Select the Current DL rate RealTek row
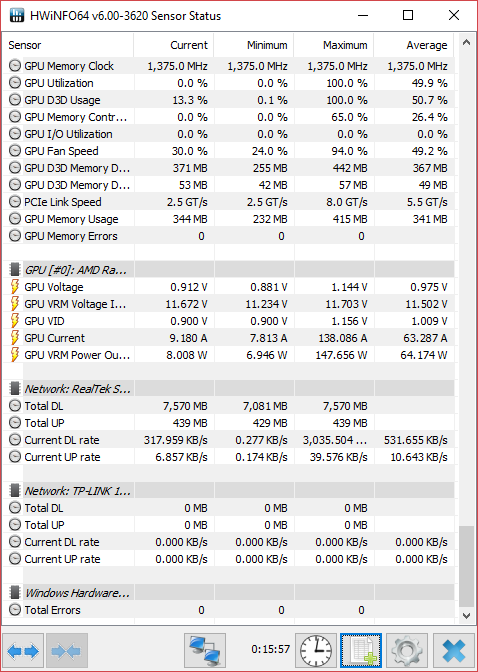The image size is (478, 672). tap(229, 440)
